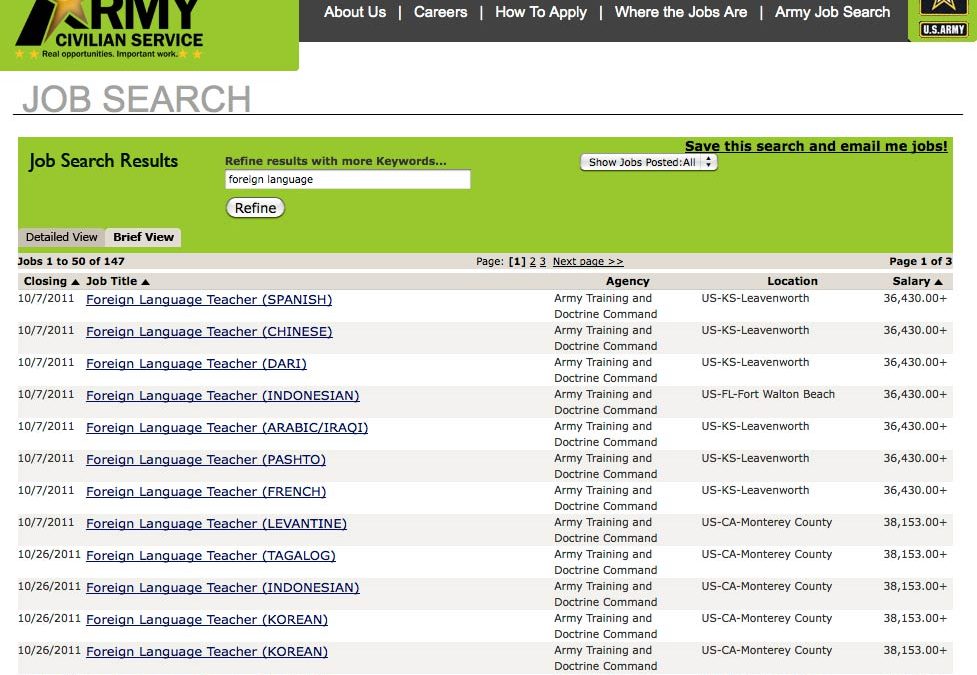Click the U.S. Army star emblem
This screenshot has height=675, width=977.
(943, 19)
